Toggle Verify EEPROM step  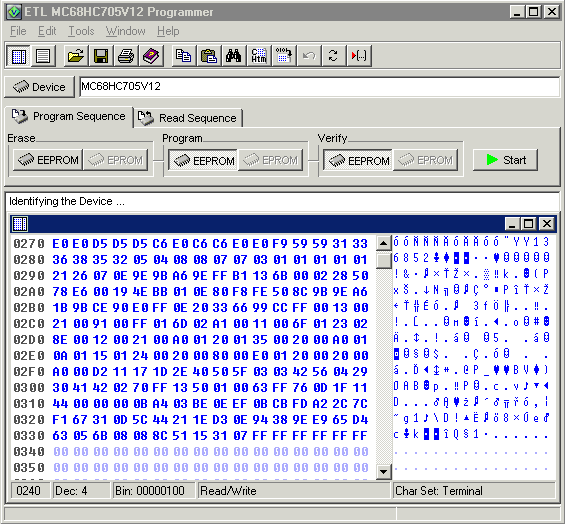coord(358,160)
